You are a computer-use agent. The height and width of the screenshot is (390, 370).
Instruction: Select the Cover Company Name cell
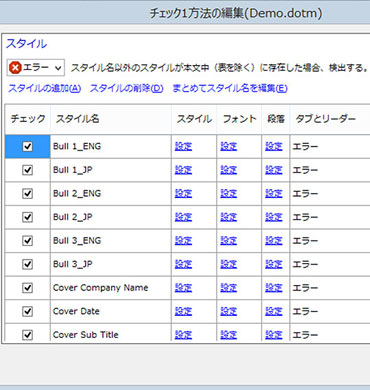click(x=111, y=288)
